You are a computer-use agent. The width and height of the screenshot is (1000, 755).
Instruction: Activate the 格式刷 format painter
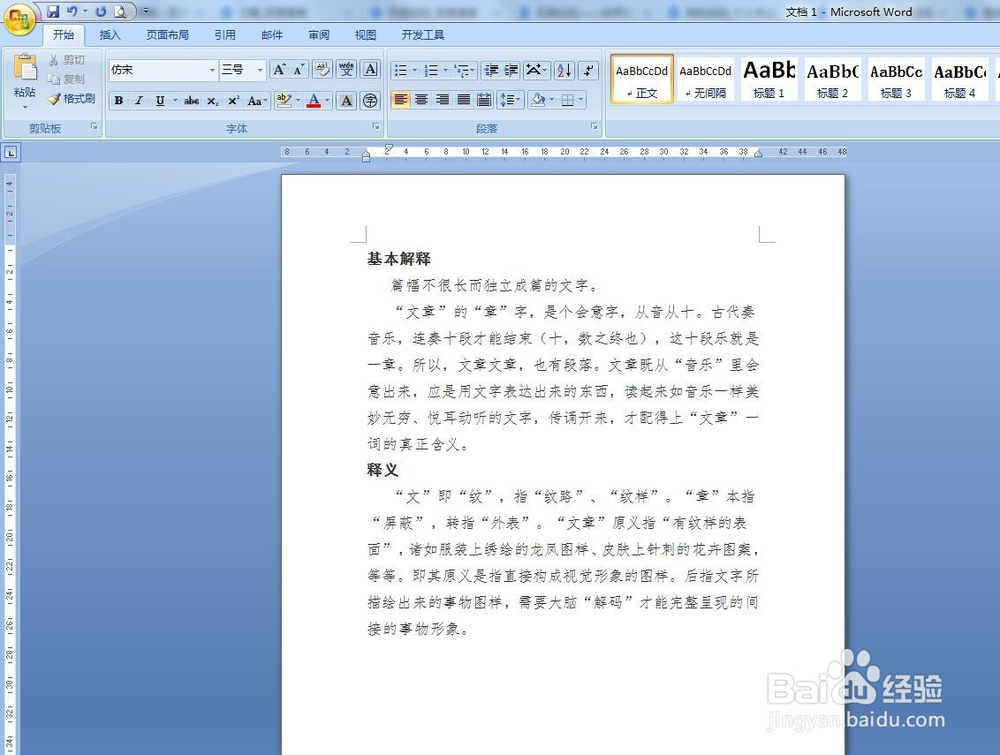tap(72, 98)
